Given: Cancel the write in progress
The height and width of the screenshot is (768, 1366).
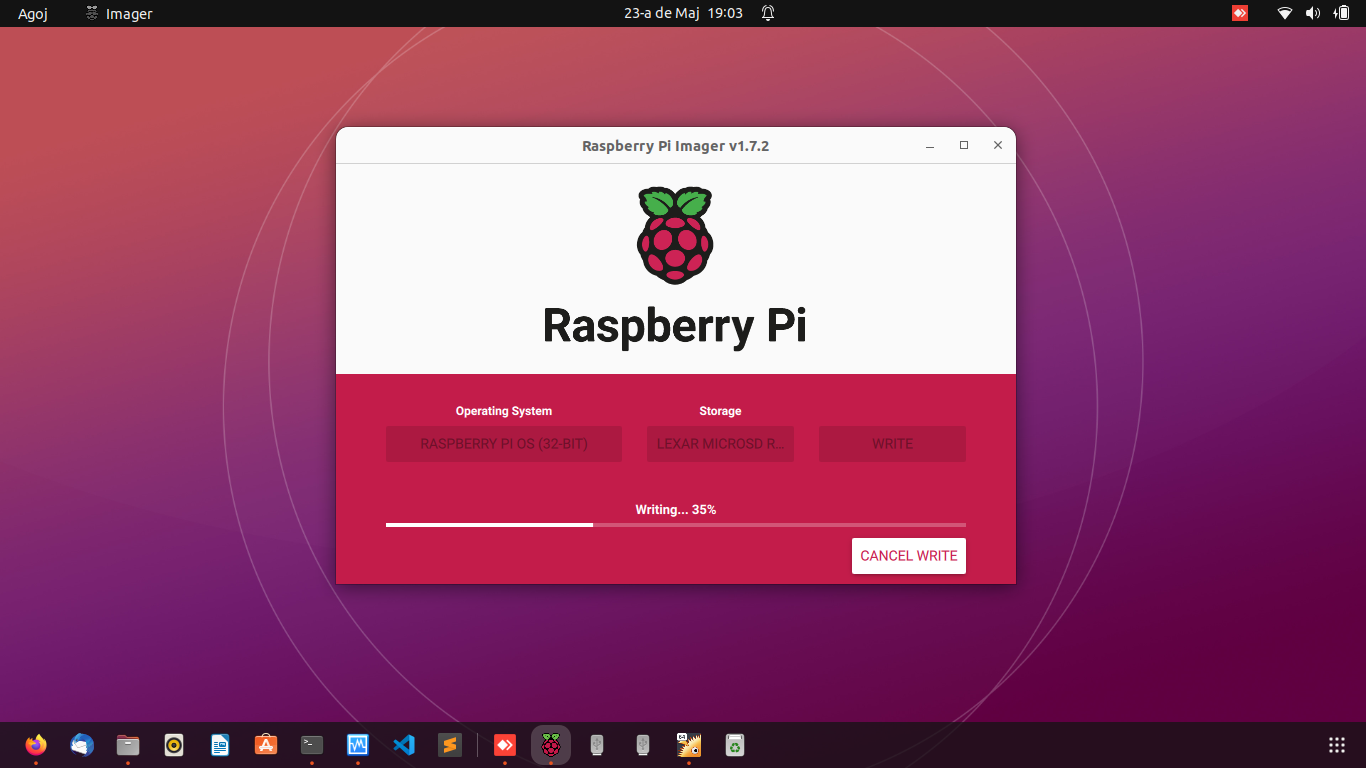Looking at the screenshot, I should coord(909,556).
